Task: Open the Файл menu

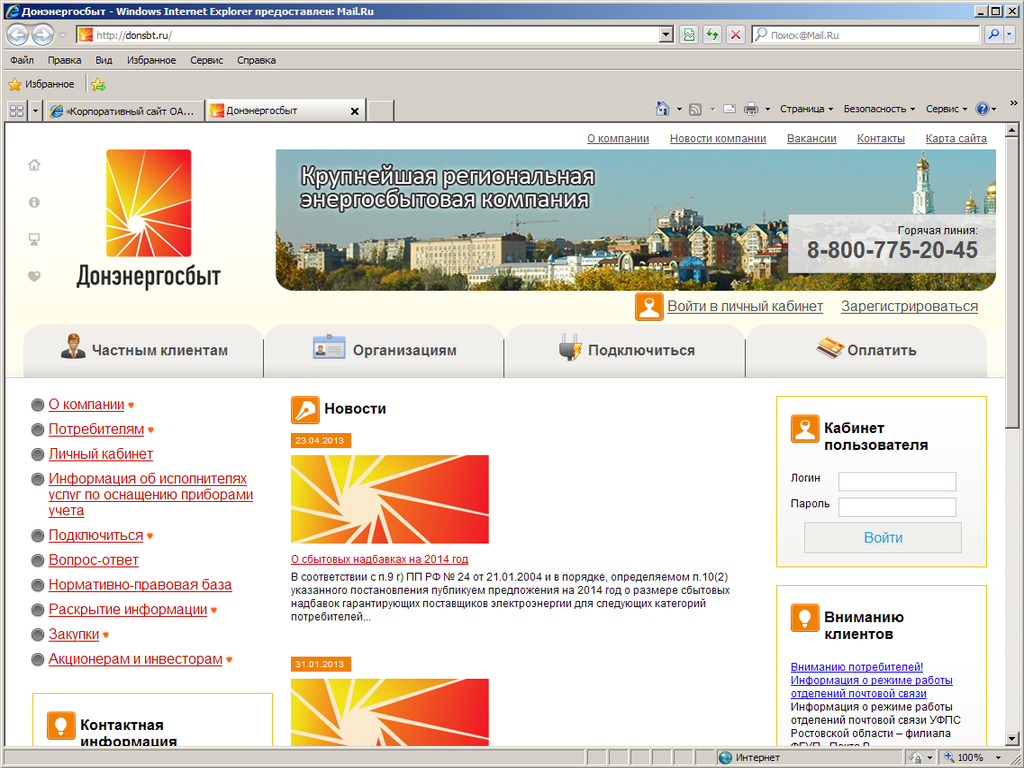Action: (x=22, y=60)
